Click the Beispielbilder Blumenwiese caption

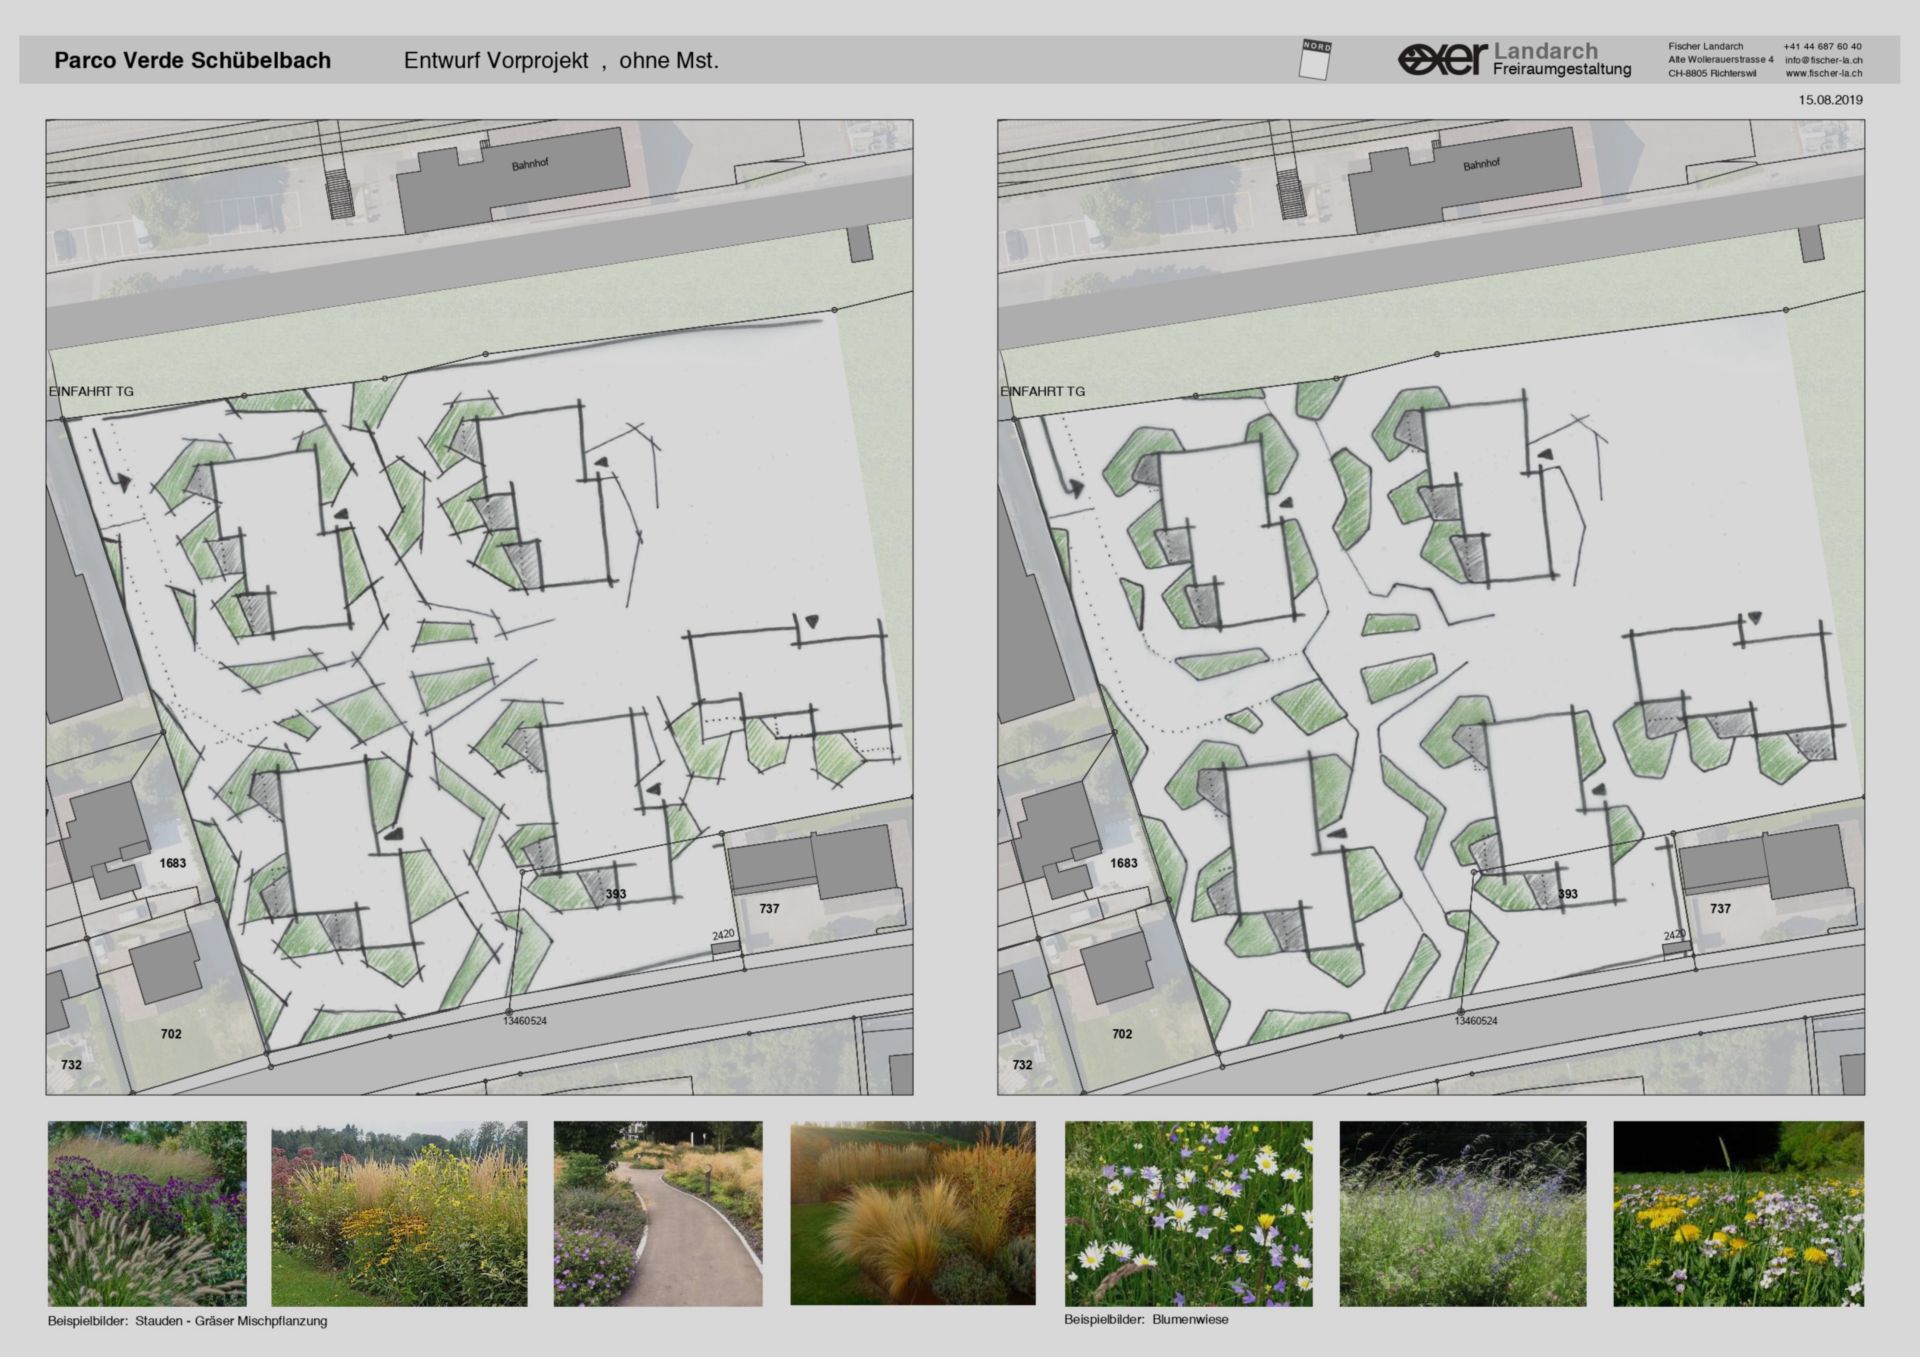1145,1319
